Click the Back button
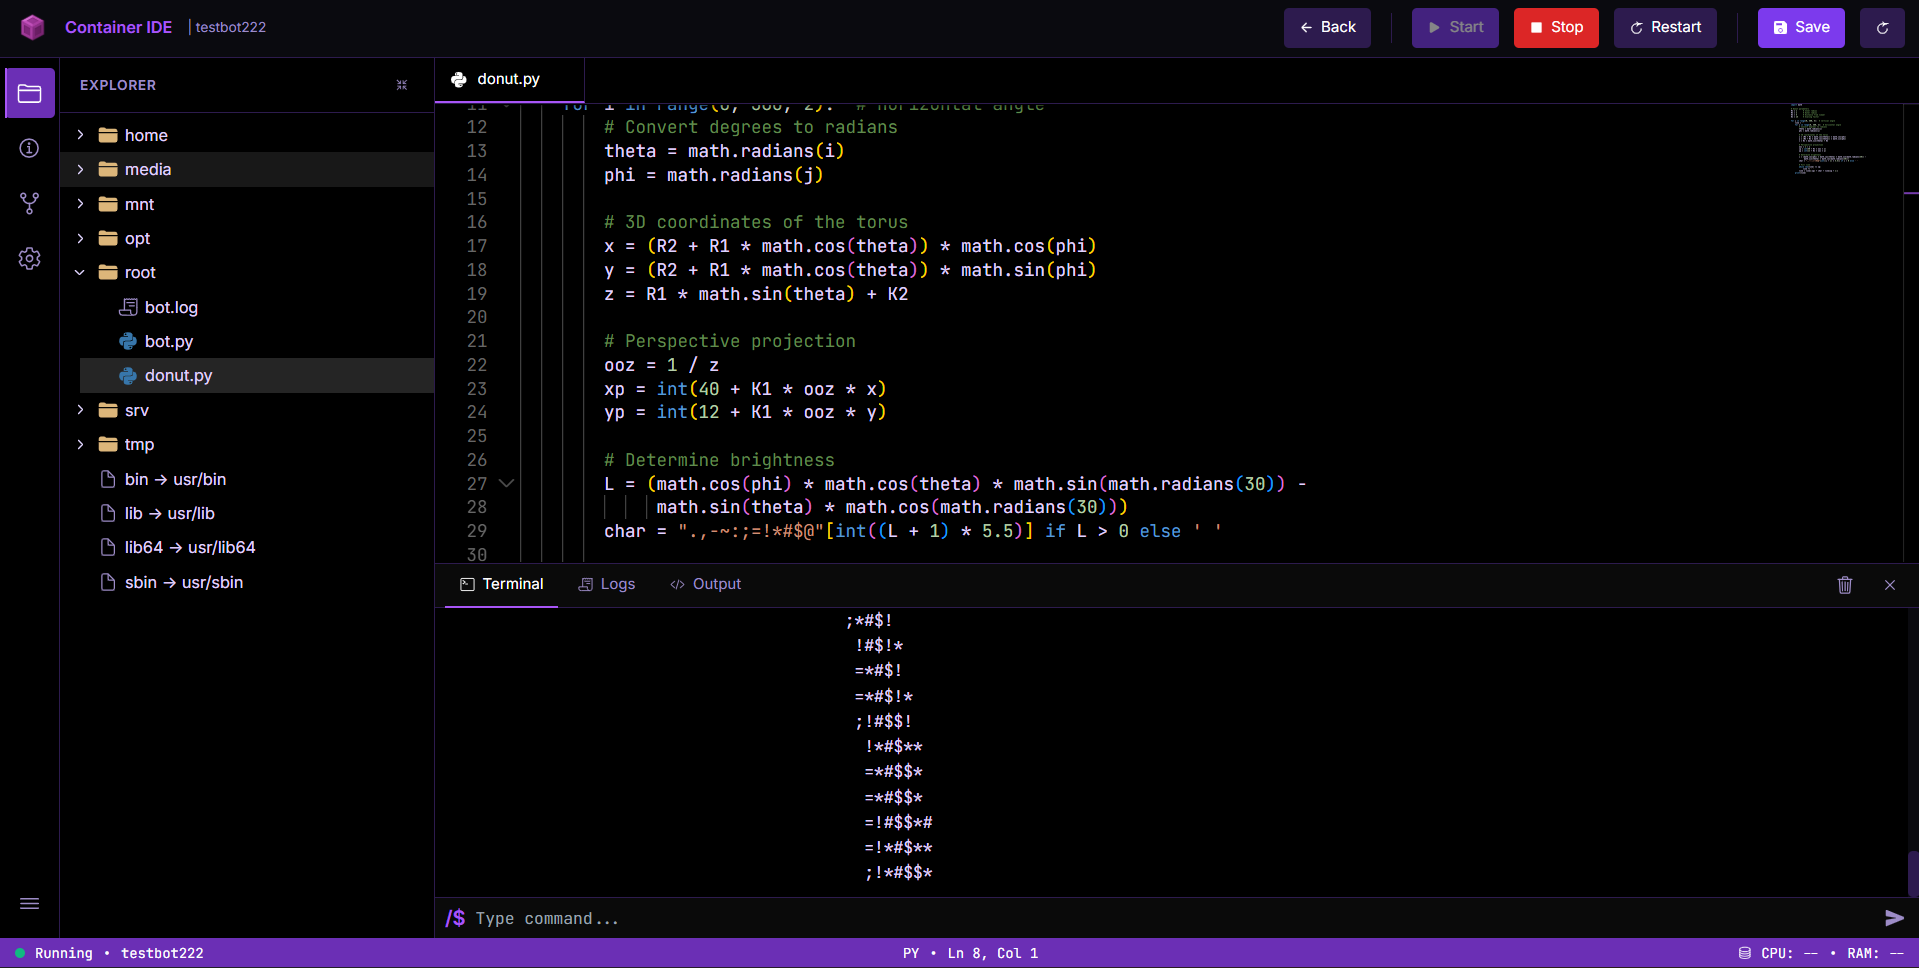 point(1327,28)
